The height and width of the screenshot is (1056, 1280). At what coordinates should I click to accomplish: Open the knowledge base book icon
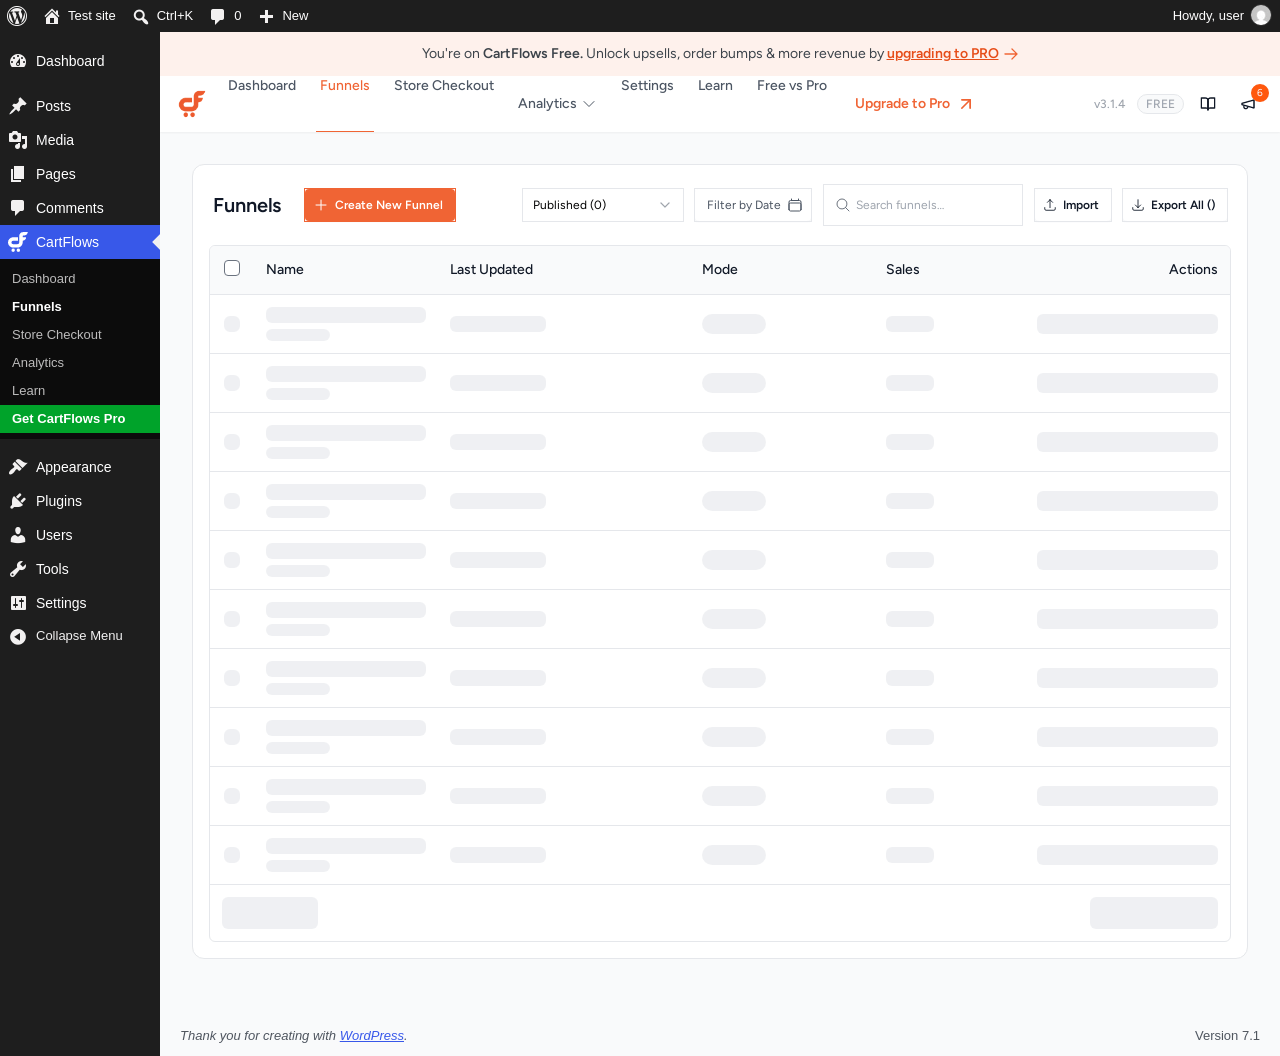(x=1208, y=104)
